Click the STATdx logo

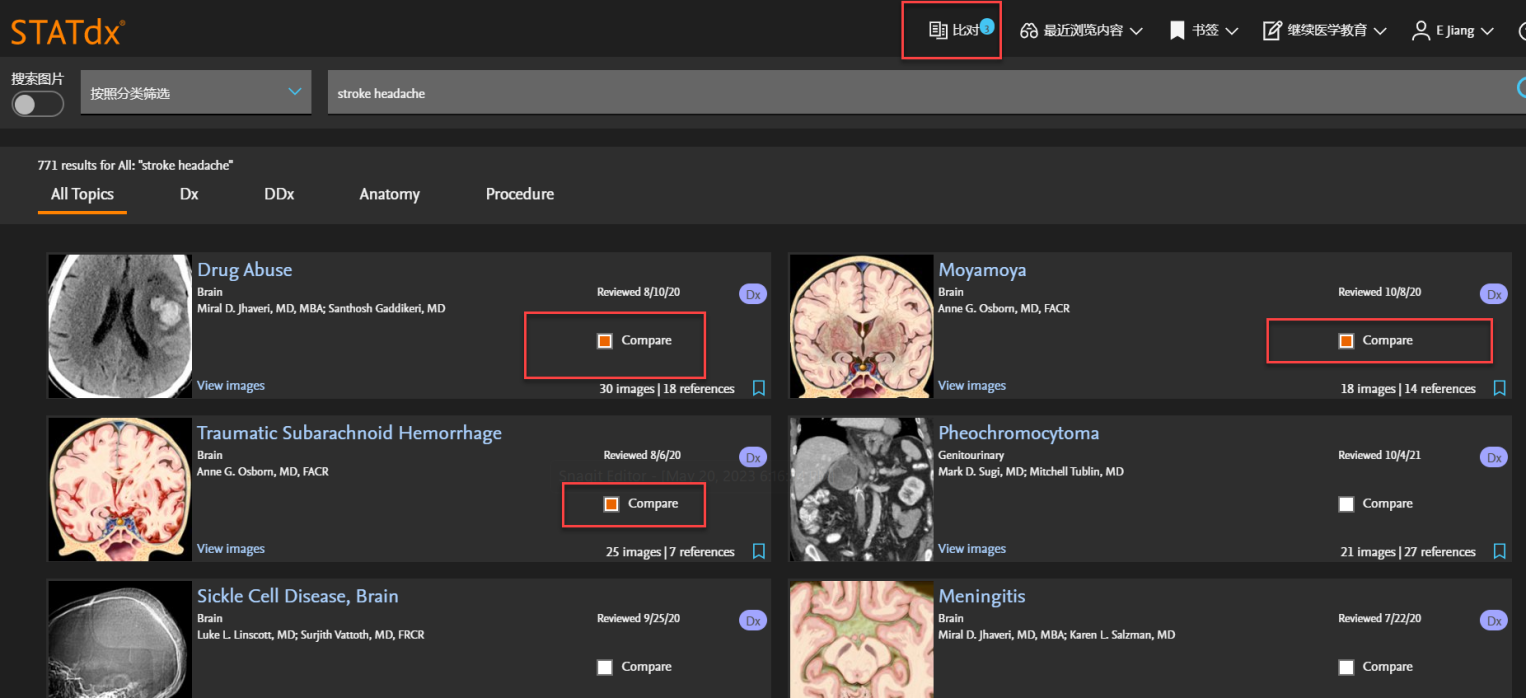click(x=66, y=31)
